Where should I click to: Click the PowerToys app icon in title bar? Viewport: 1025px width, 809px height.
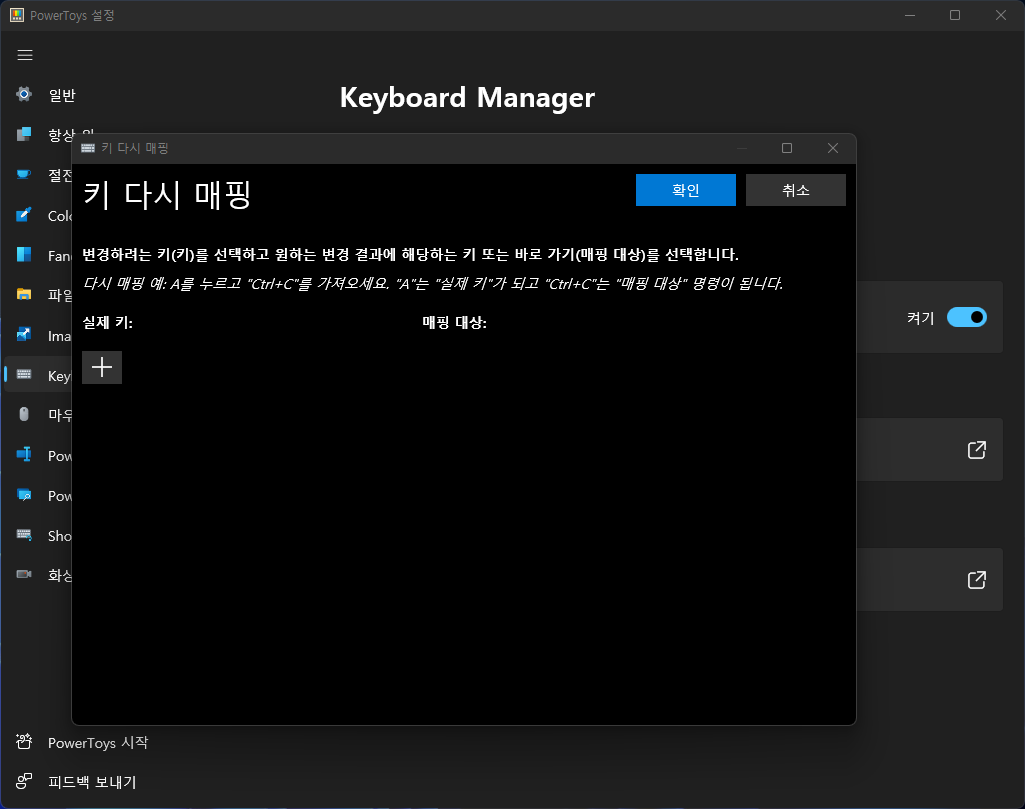17,15
